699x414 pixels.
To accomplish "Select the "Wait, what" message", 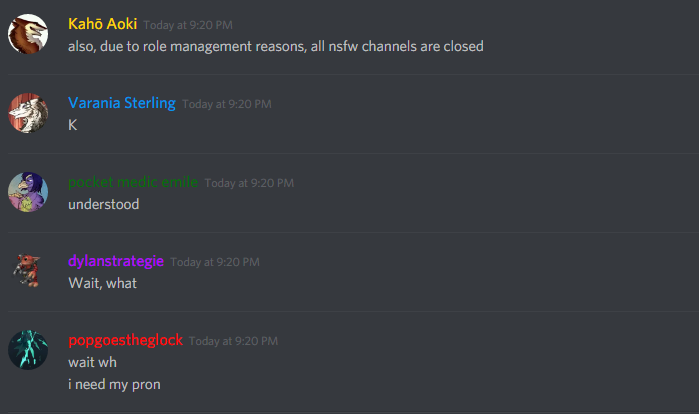I will [x=103, y=283].
